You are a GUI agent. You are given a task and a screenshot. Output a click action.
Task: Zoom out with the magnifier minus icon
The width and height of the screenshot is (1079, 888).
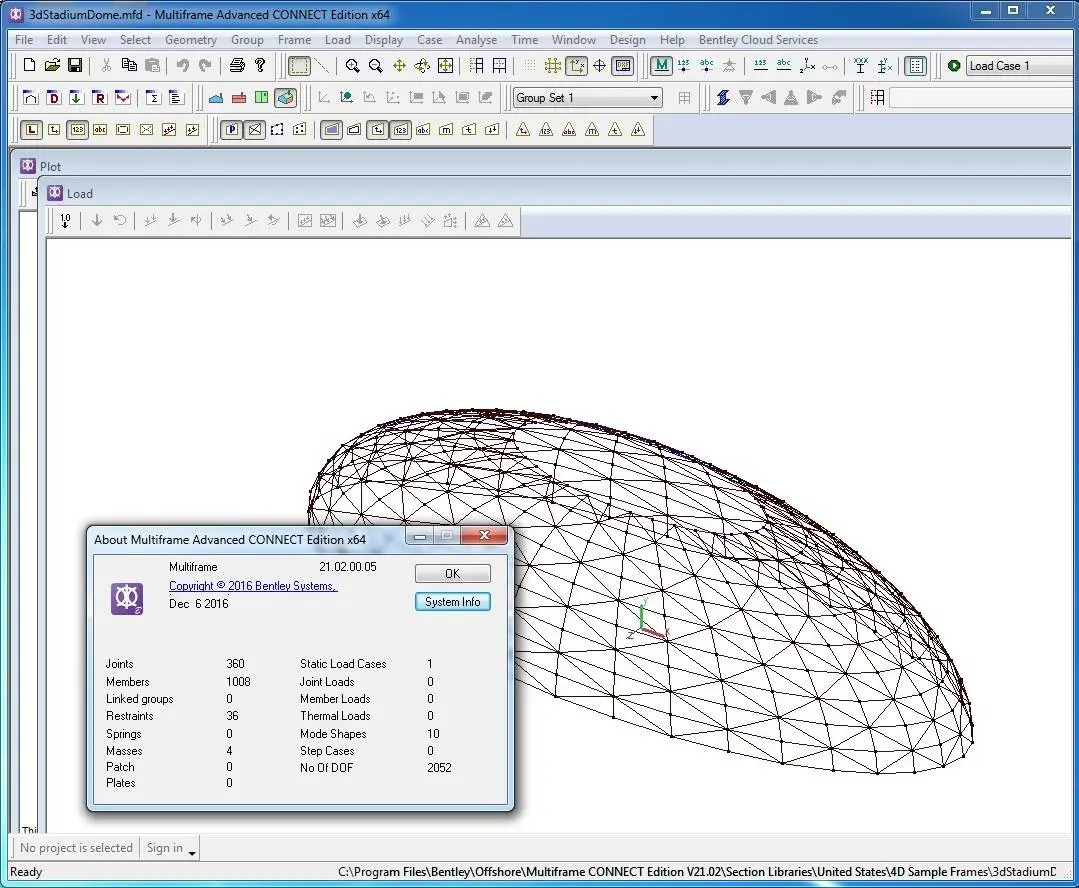click(376, 66)
